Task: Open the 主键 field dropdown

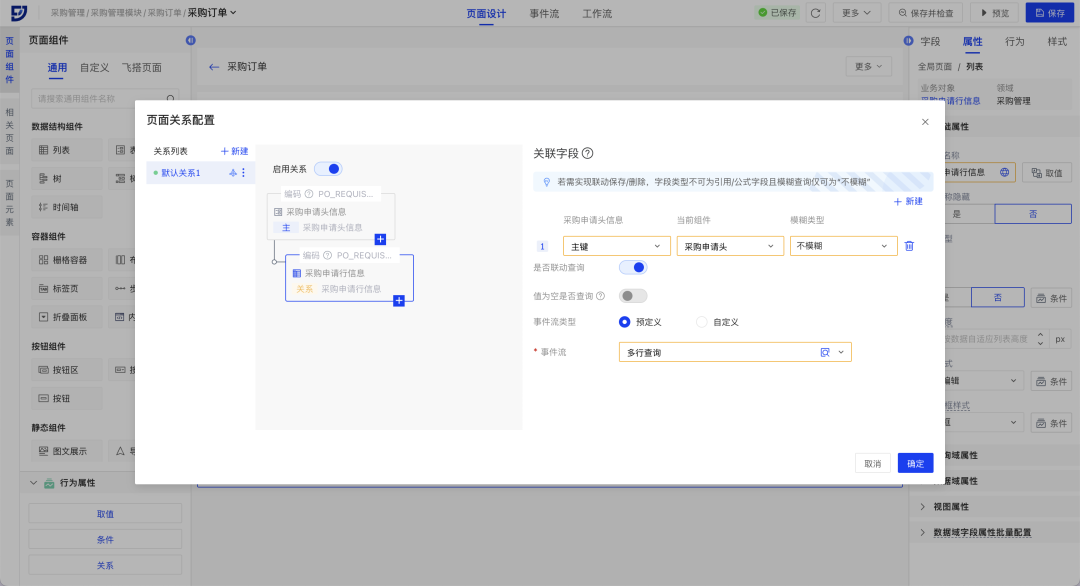Action: click(x=616, y=246)
